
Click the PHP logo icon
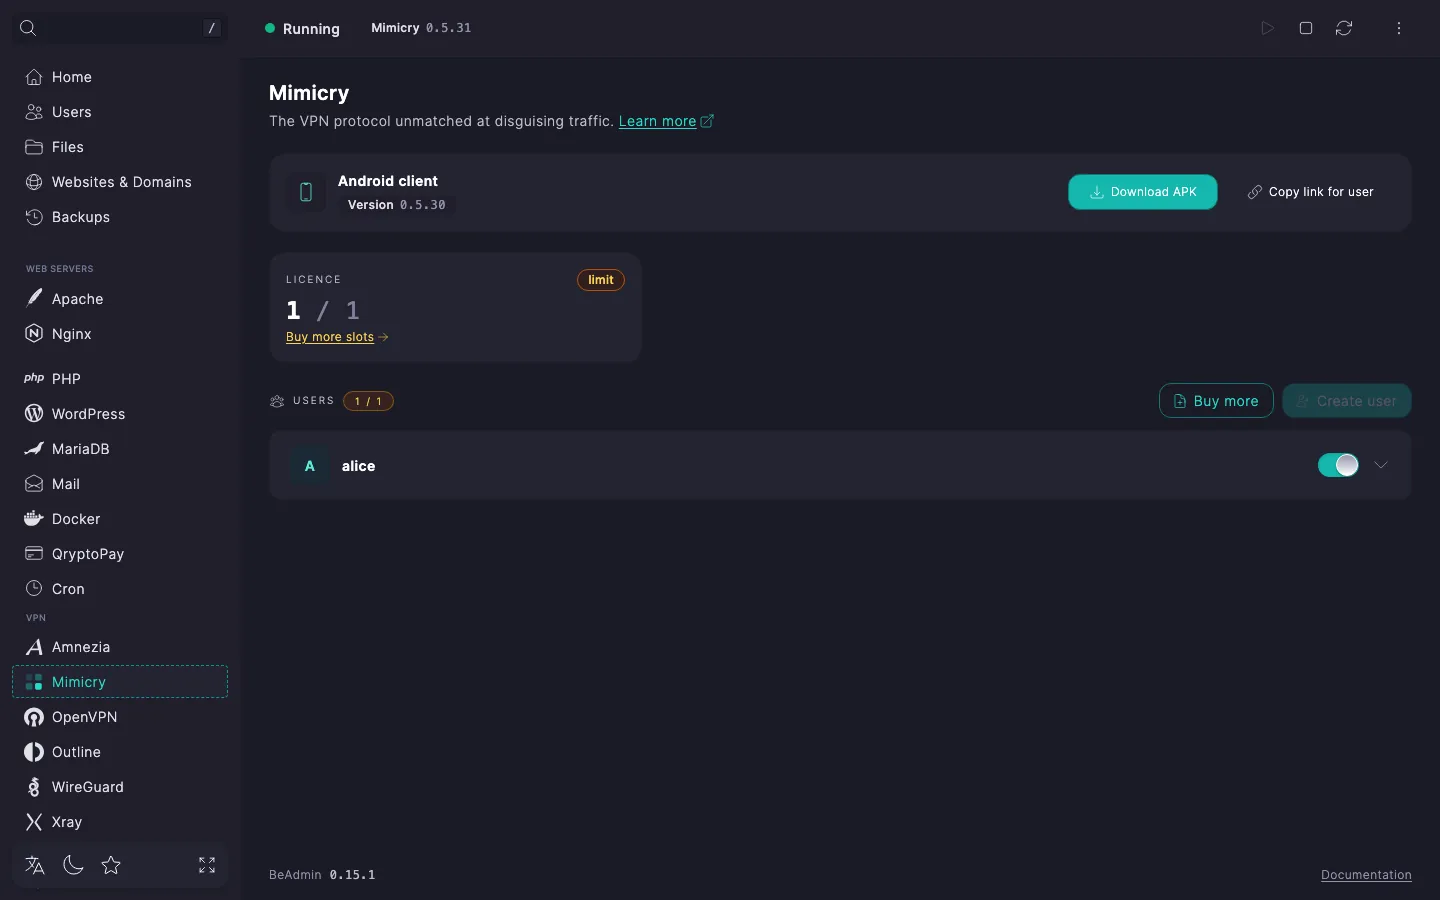pyautogui.click(x=34, y=379)
